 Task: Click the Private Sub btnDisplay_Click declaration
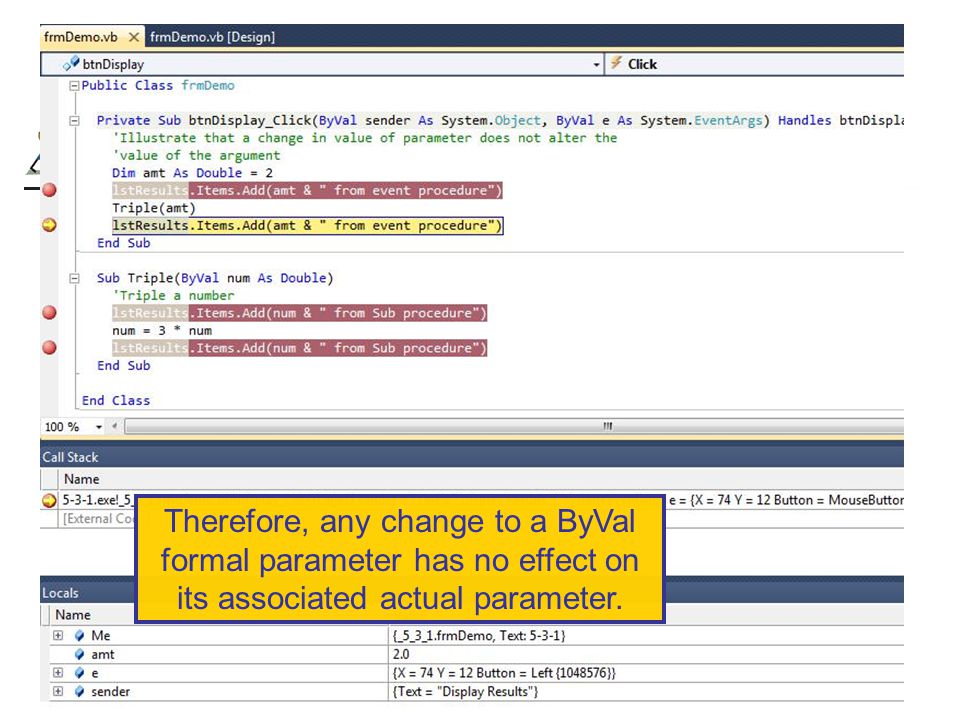tap(500, 121)
